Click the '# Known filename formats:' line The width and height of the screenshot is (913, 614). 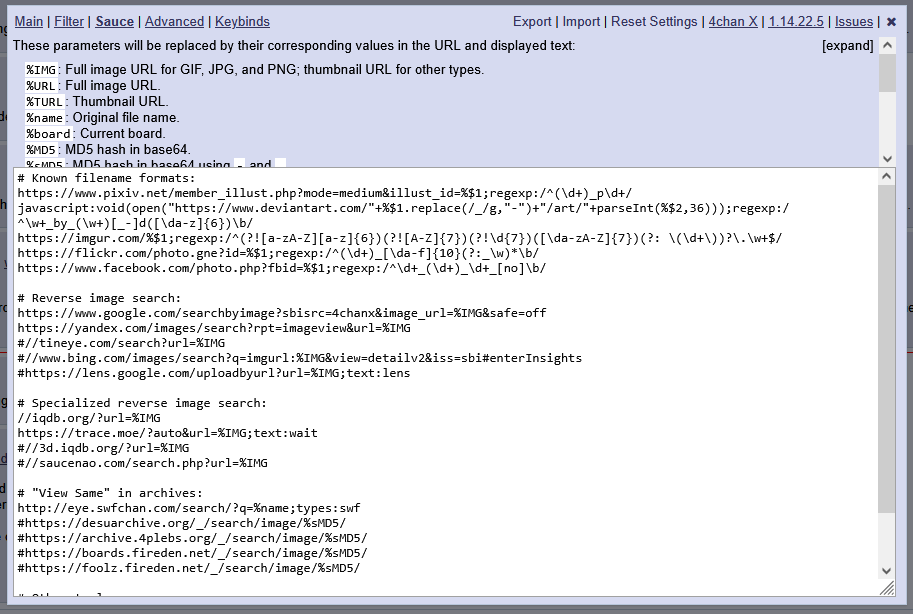coord(107,178)
